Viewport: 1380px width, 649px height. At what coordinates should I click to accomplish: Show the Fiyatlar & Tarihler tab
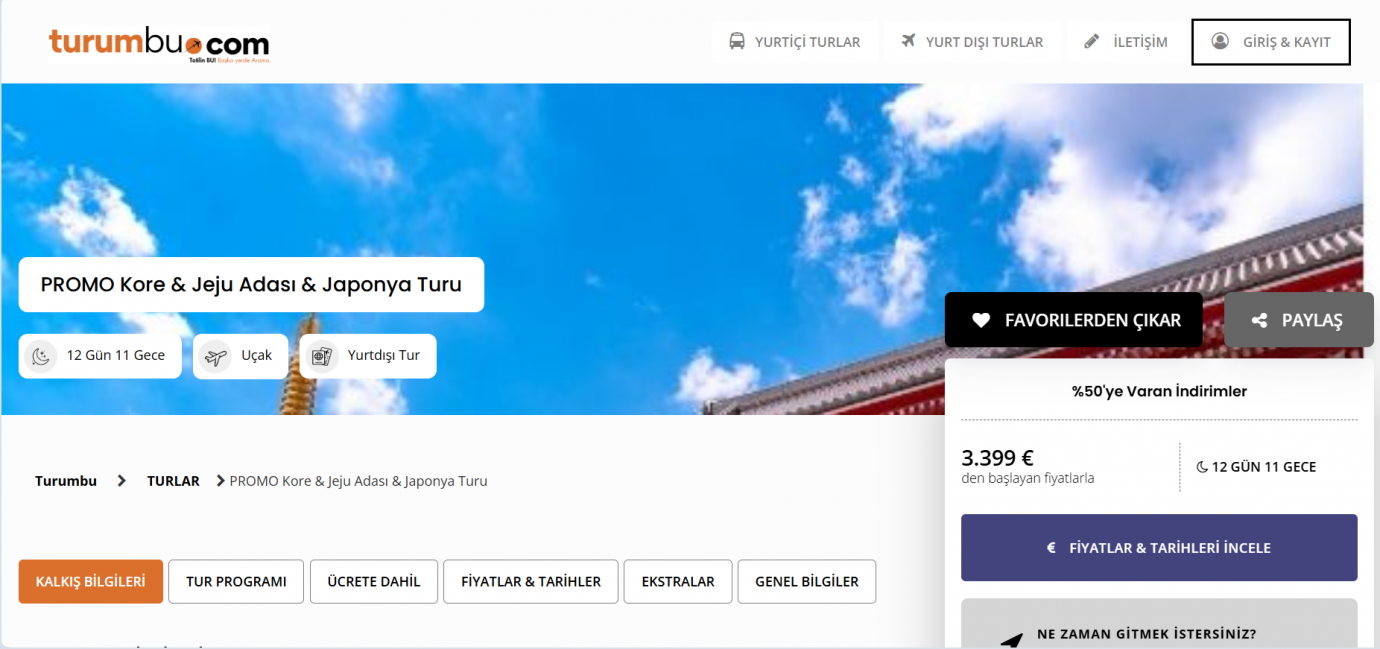coord(530,582)
